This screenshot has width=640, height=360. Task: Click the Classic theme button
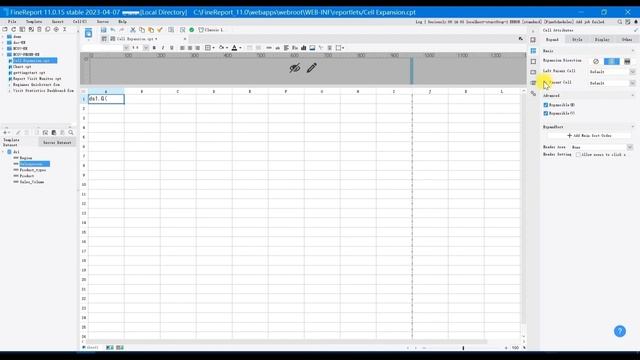211,30
